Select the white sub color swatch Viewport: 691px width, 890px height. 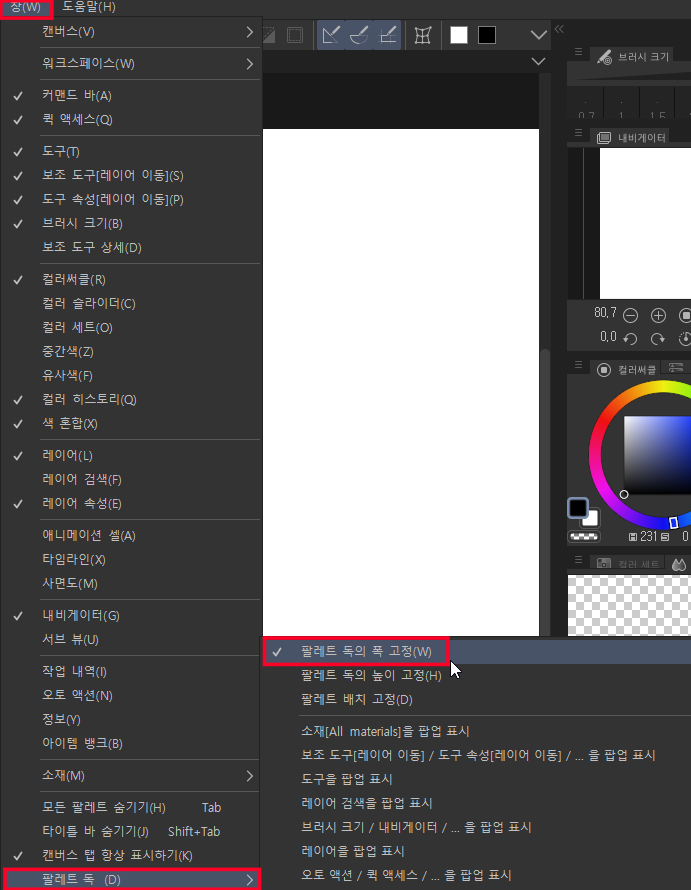coord(592,519)
